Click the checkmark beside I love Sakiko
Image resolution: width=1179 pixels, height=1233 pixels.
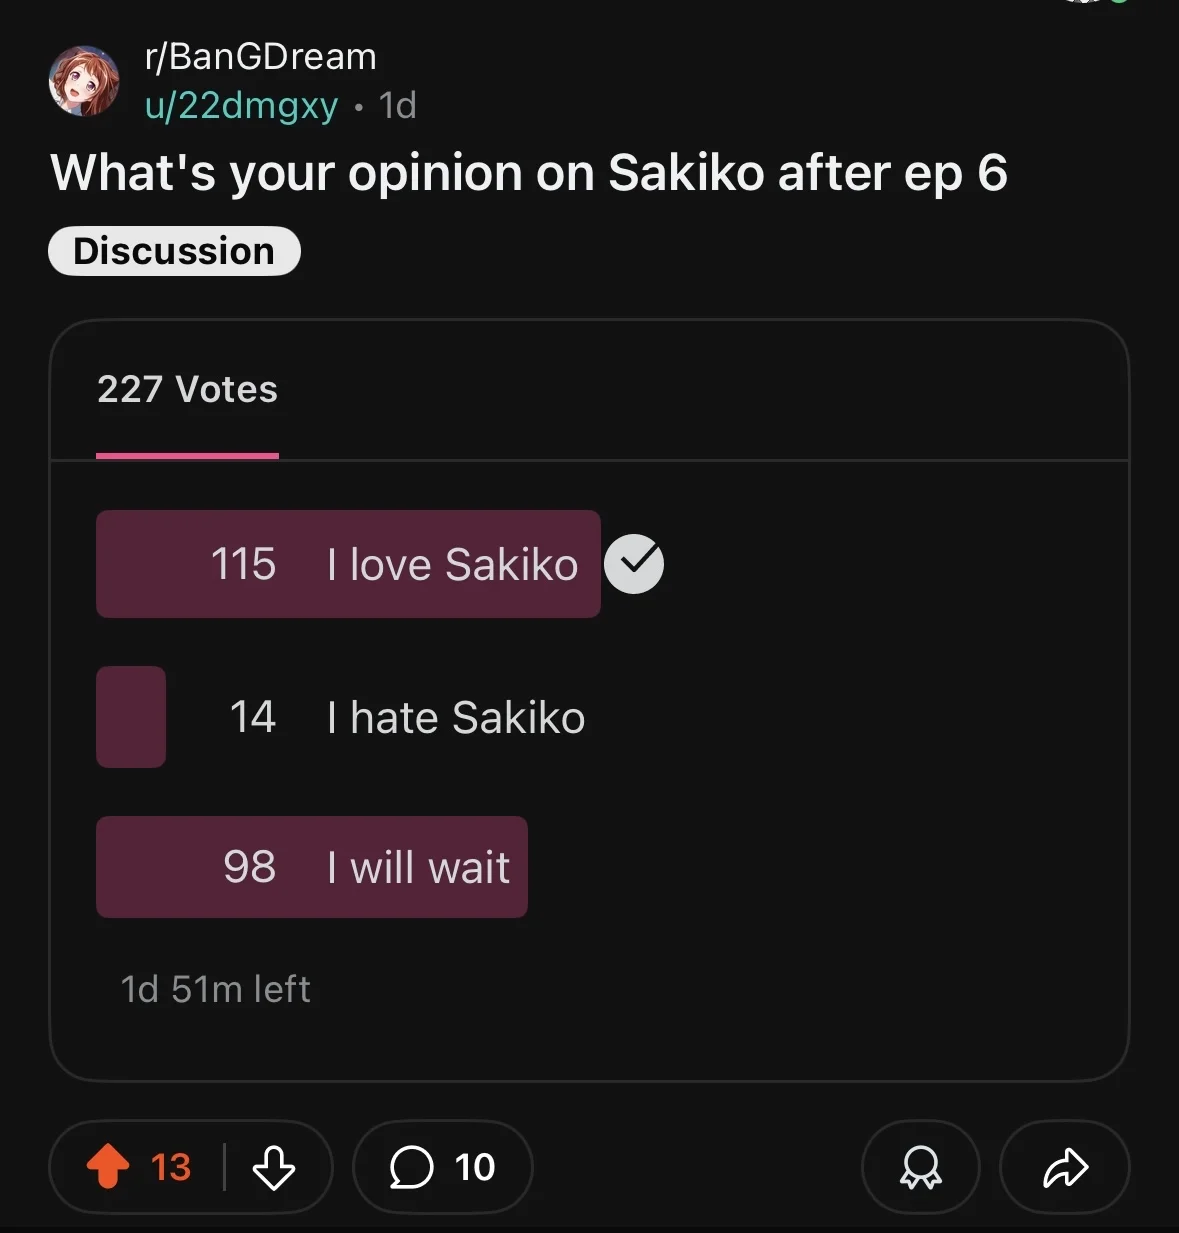(x=634, y=564)
